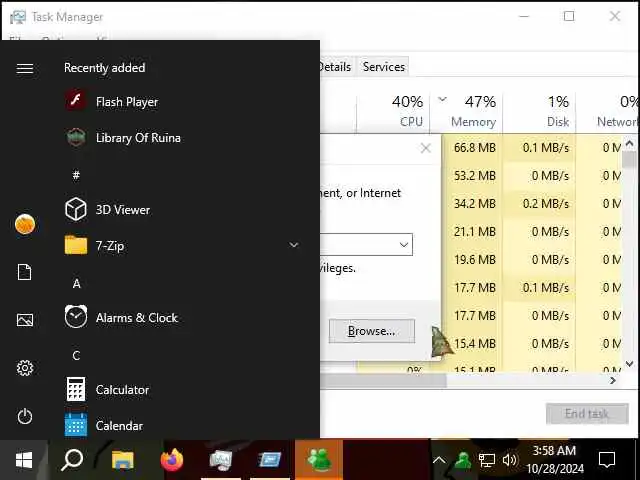Open Pictures from Start sidebar

pyautogui.click(x=25, y=320)
